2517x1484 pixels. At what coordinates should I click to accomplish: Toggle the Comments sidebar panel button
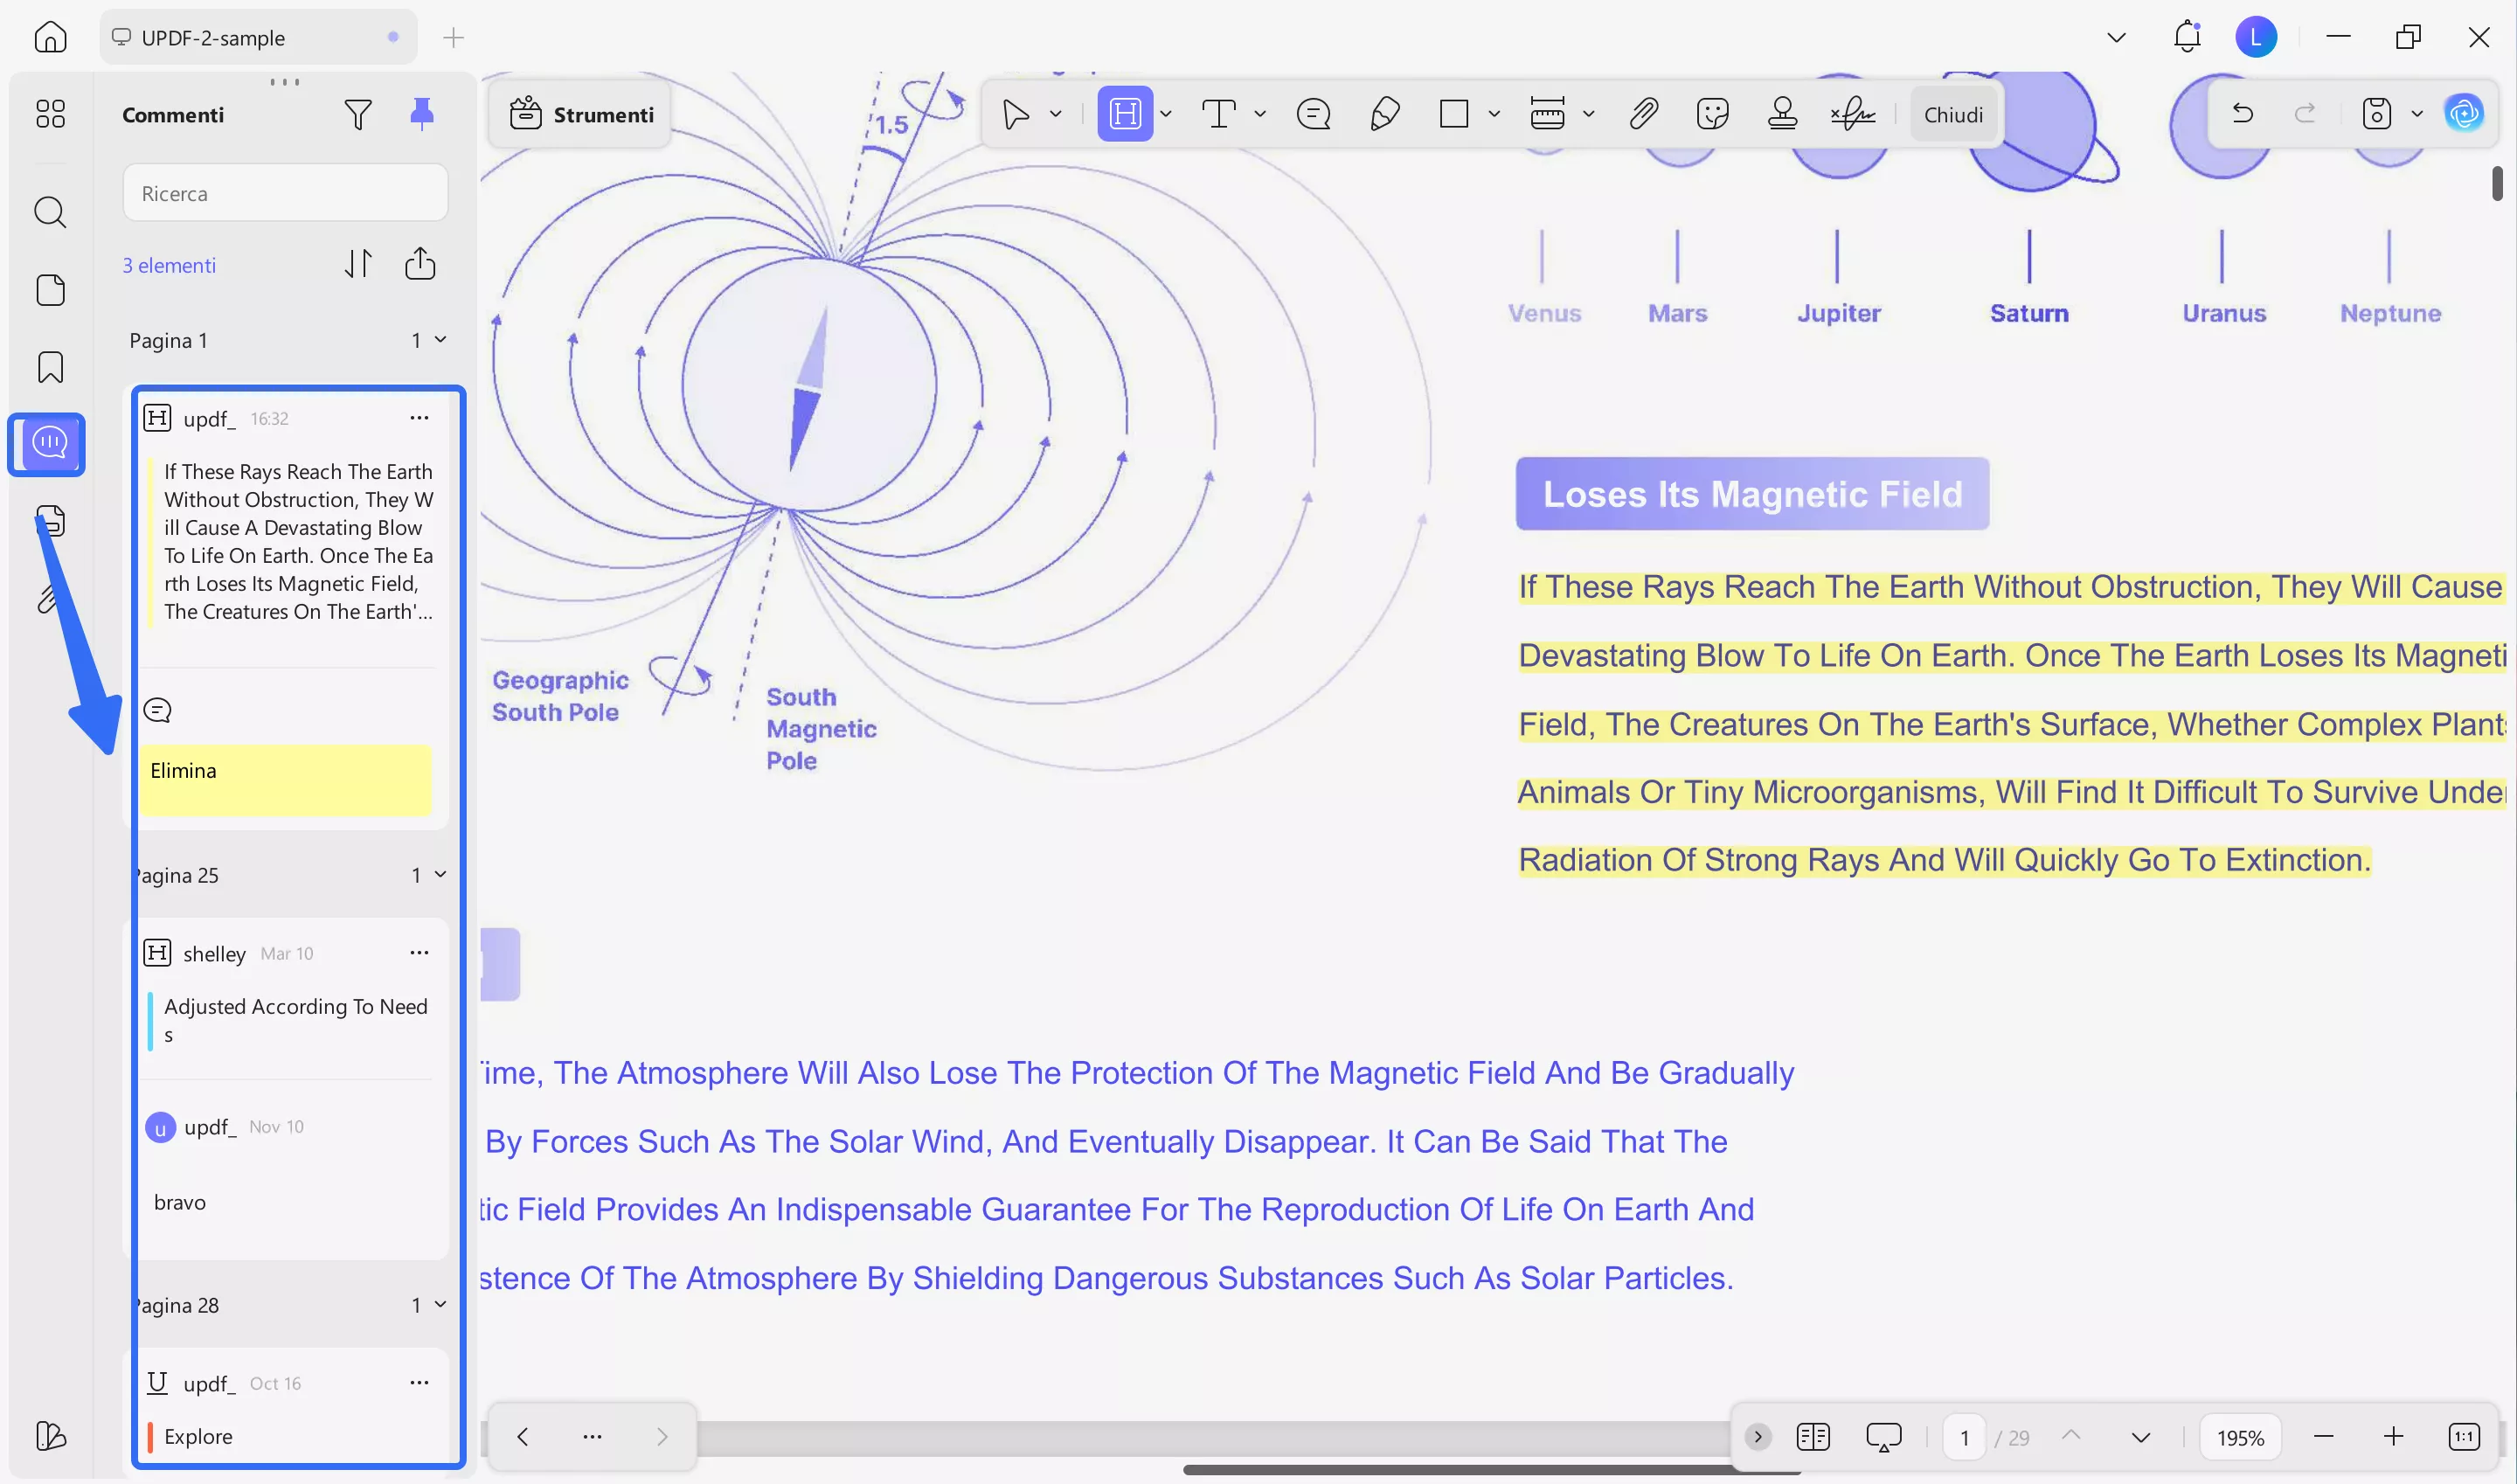(x=49, y=443)
